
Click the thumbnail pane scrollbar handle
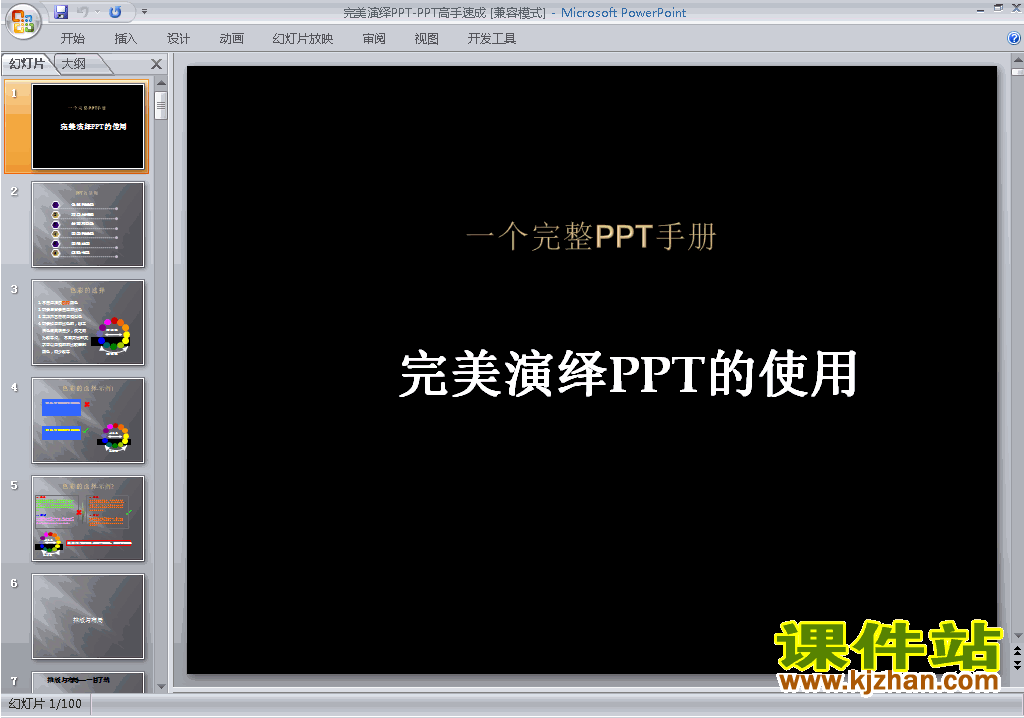coord(161,105)
